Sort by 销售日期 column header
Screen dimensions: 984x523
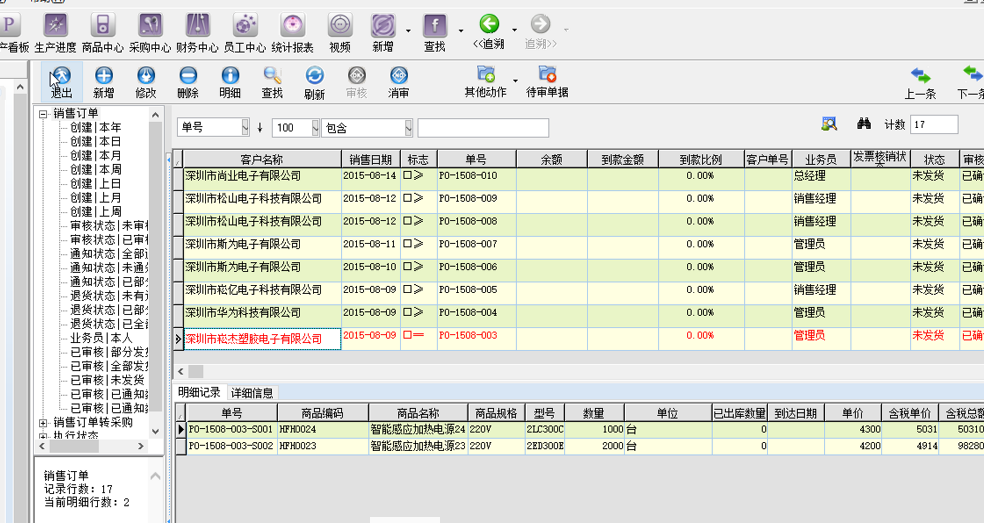[x=371, y=159]
